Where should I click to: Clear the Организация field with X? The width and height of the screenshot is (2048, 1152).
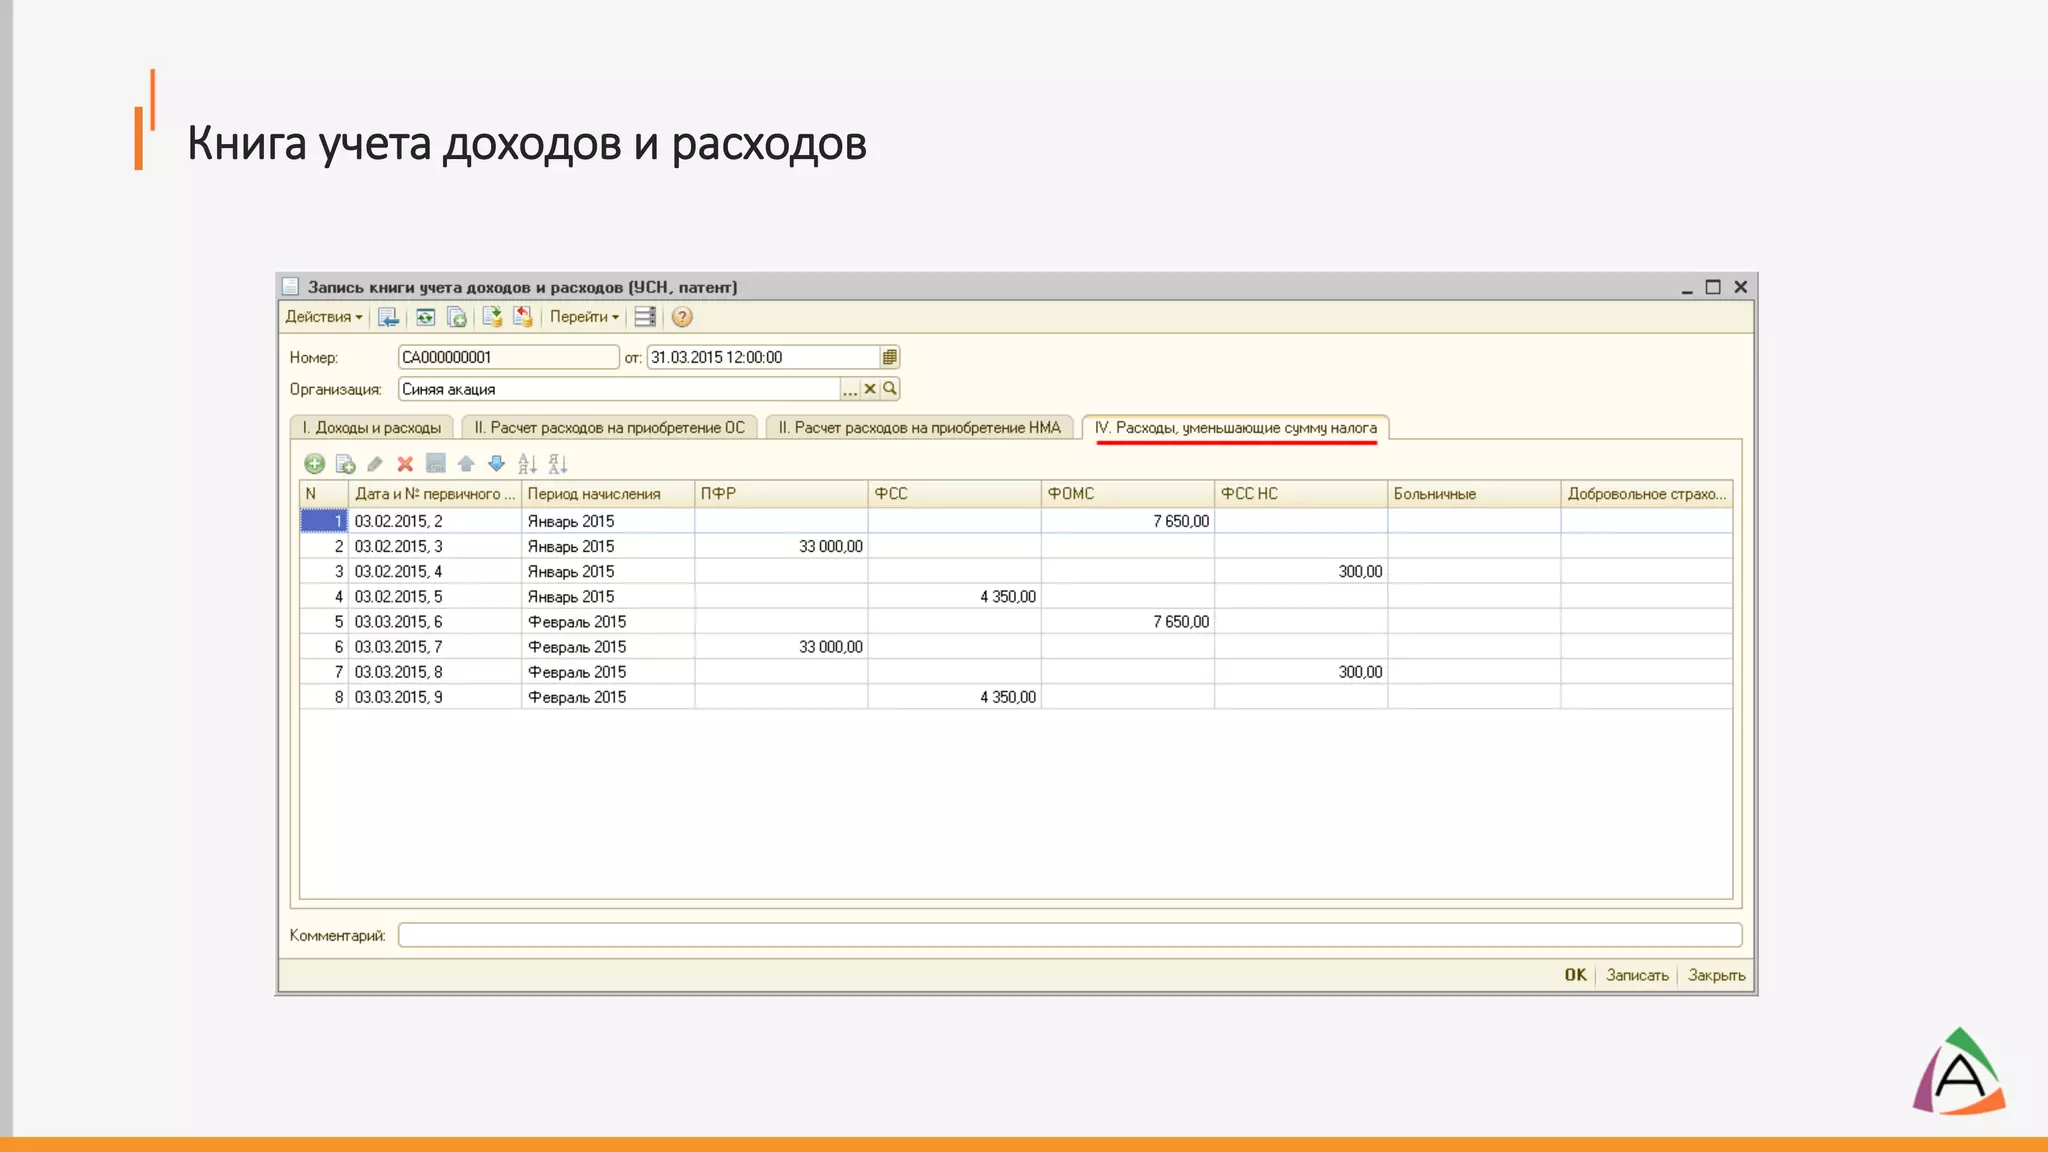(870, 389)
